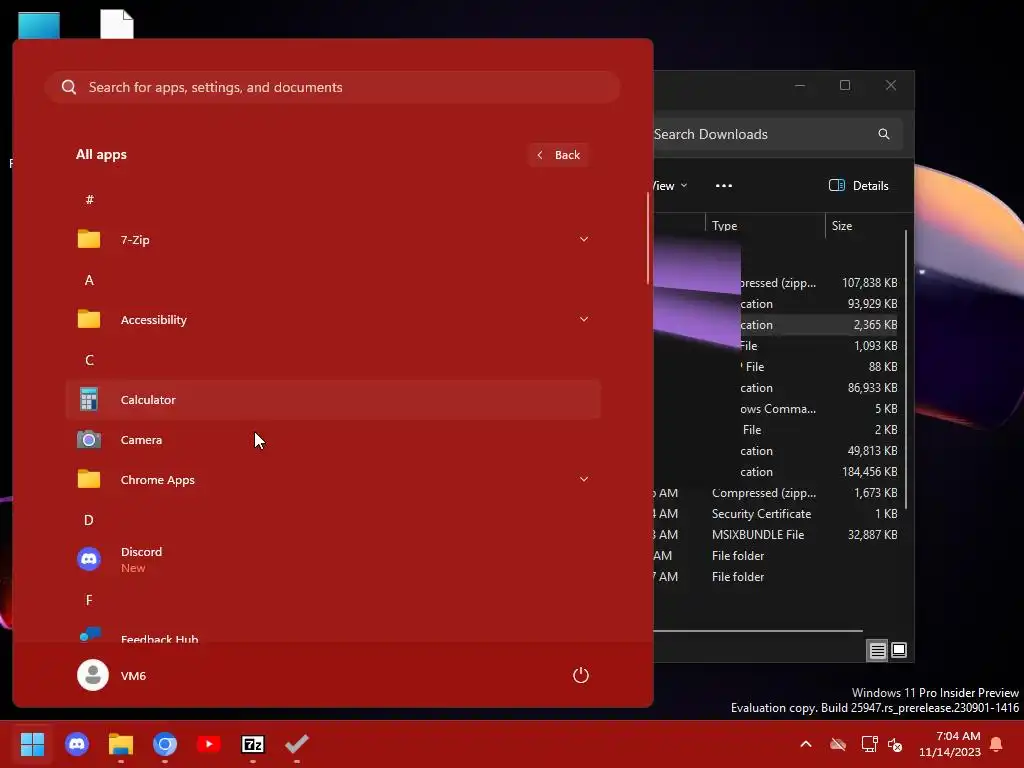Sort Explorer files by Size column

864,225
